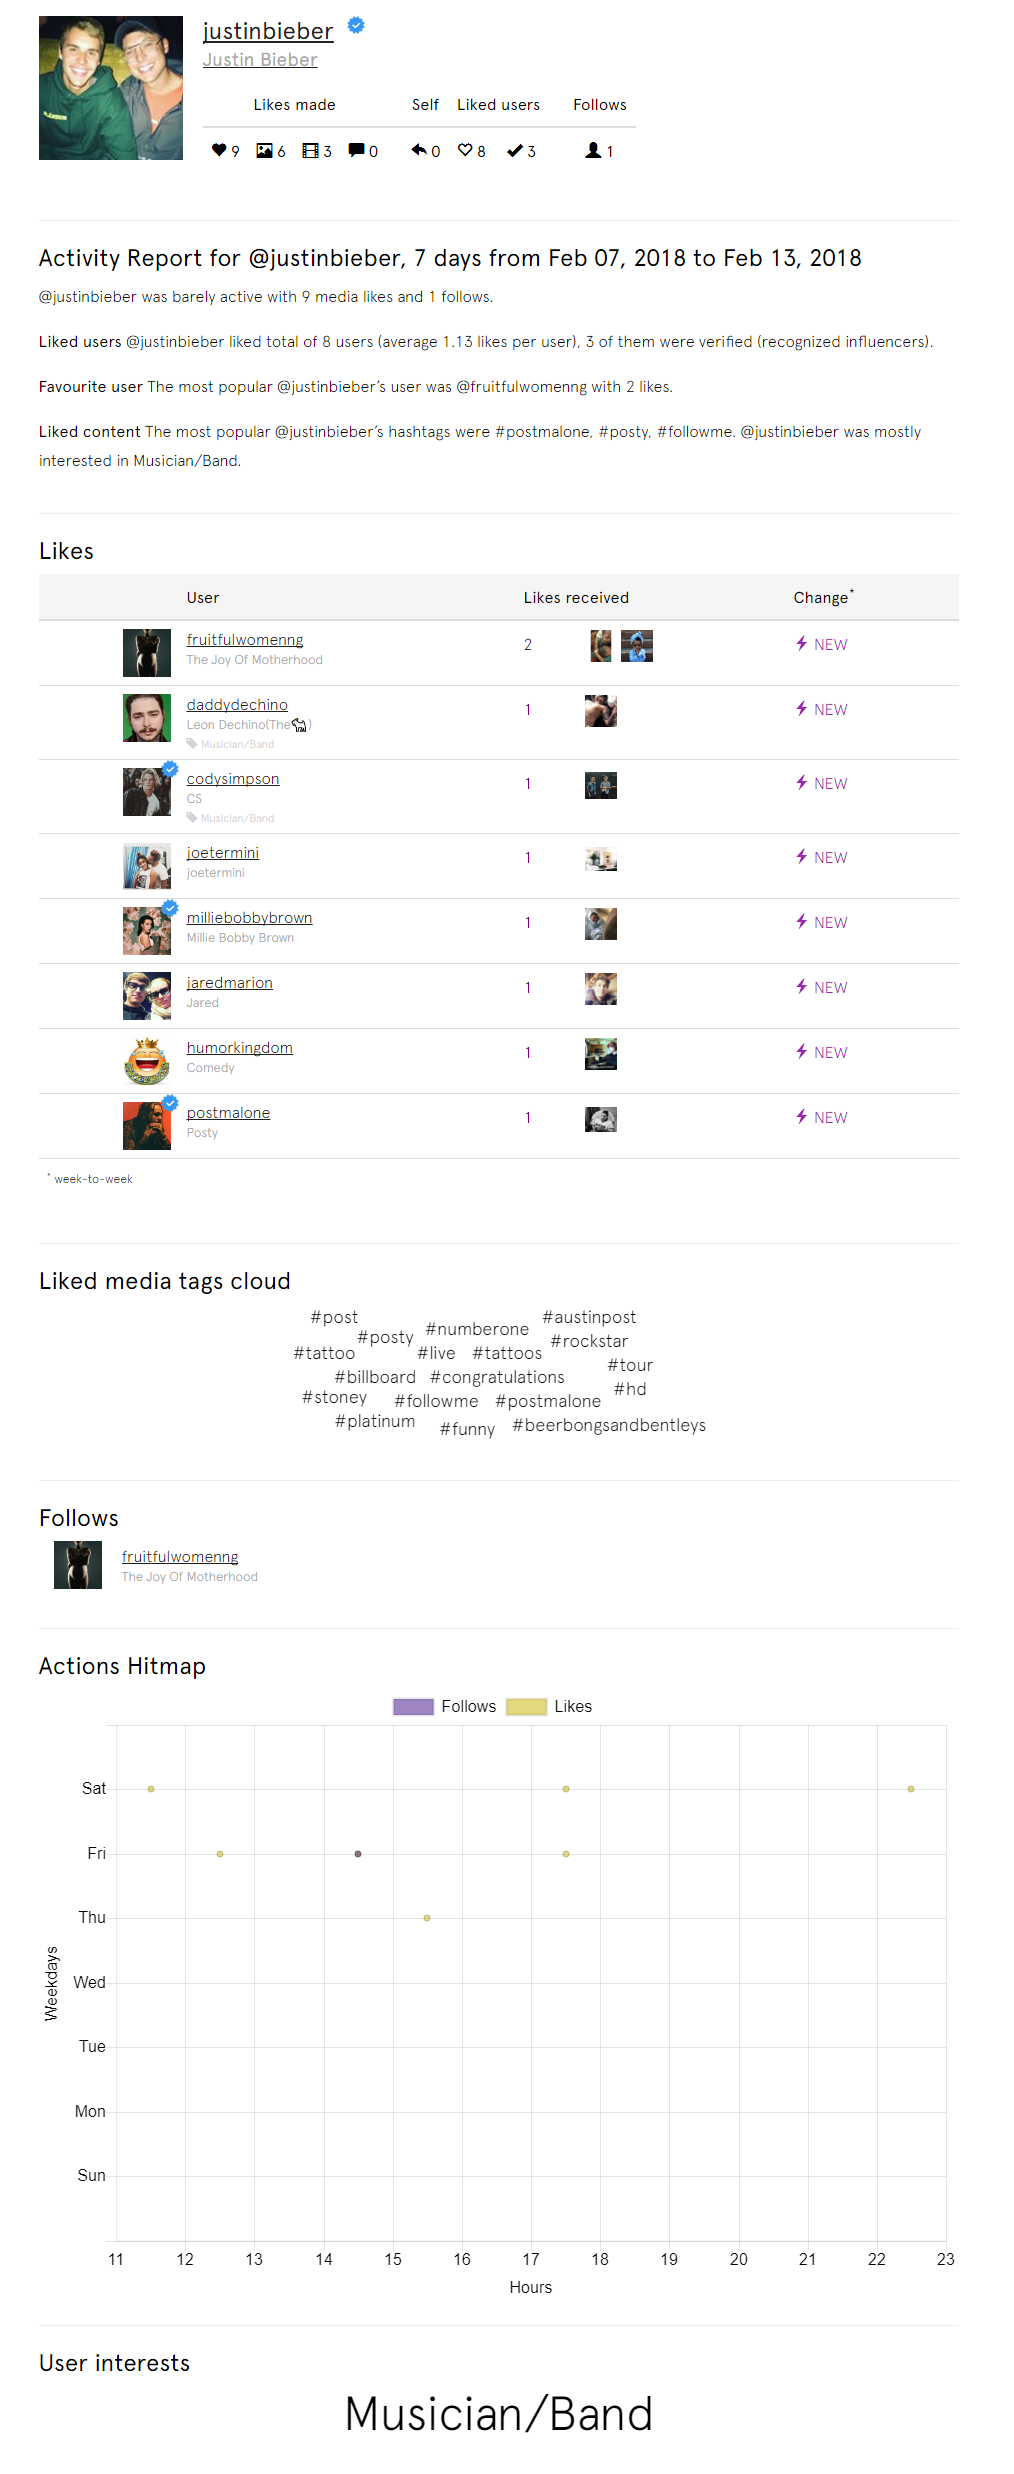
Task: Click the liked users heart outline icon
Action: [465, 150]
